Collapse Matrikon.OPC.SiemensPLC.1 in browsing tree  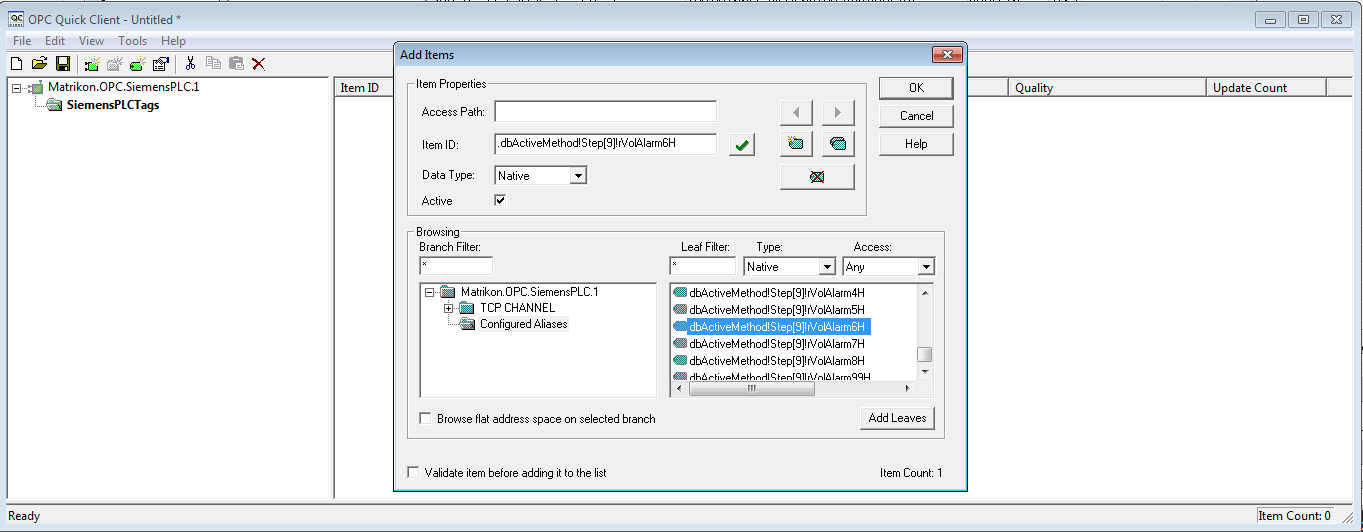pos(430,292)
